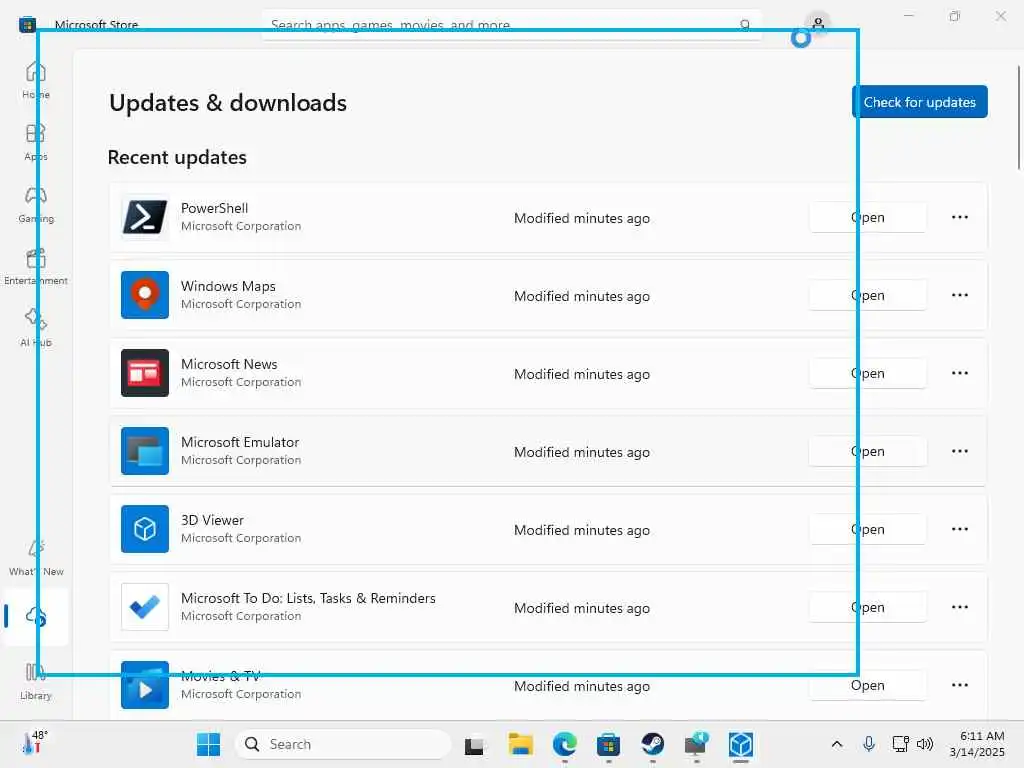The width and height of the screenshot is (1024, 768).
Task: Open the taskbar clock and date
Action: [x=977, y=744]
